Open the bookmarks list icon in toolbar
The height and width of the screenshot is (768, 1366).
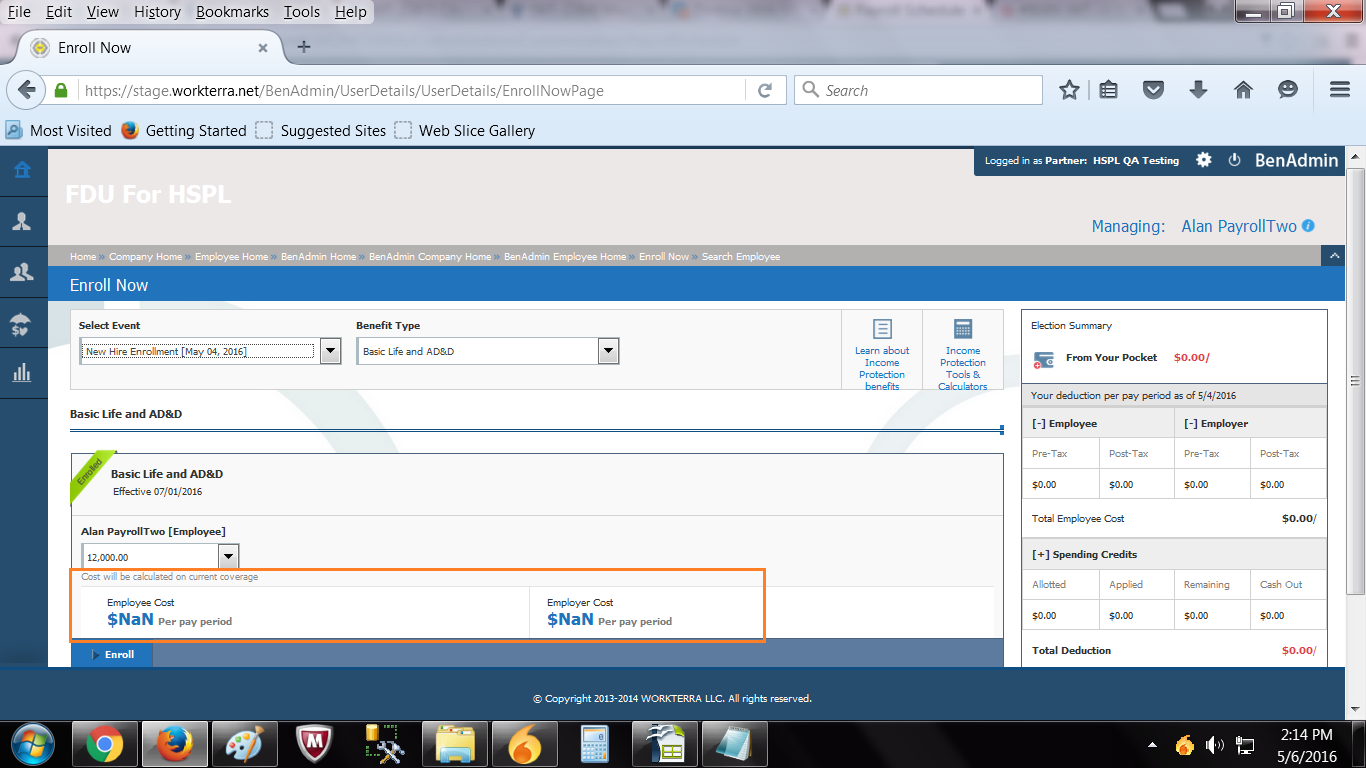[1108, 90]
